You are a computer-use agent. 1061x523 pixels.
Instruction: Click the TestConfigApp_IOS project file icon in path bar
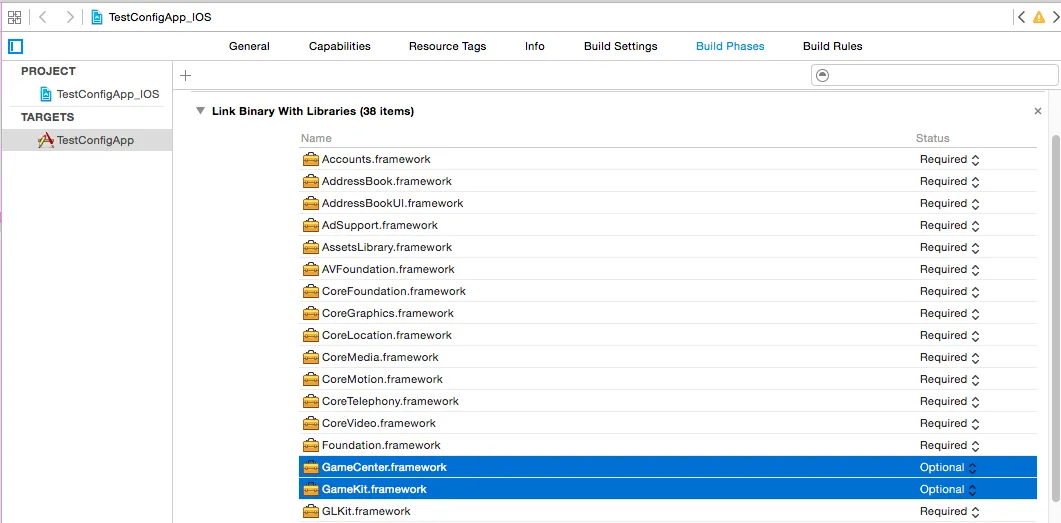click(x=97, y=17)
